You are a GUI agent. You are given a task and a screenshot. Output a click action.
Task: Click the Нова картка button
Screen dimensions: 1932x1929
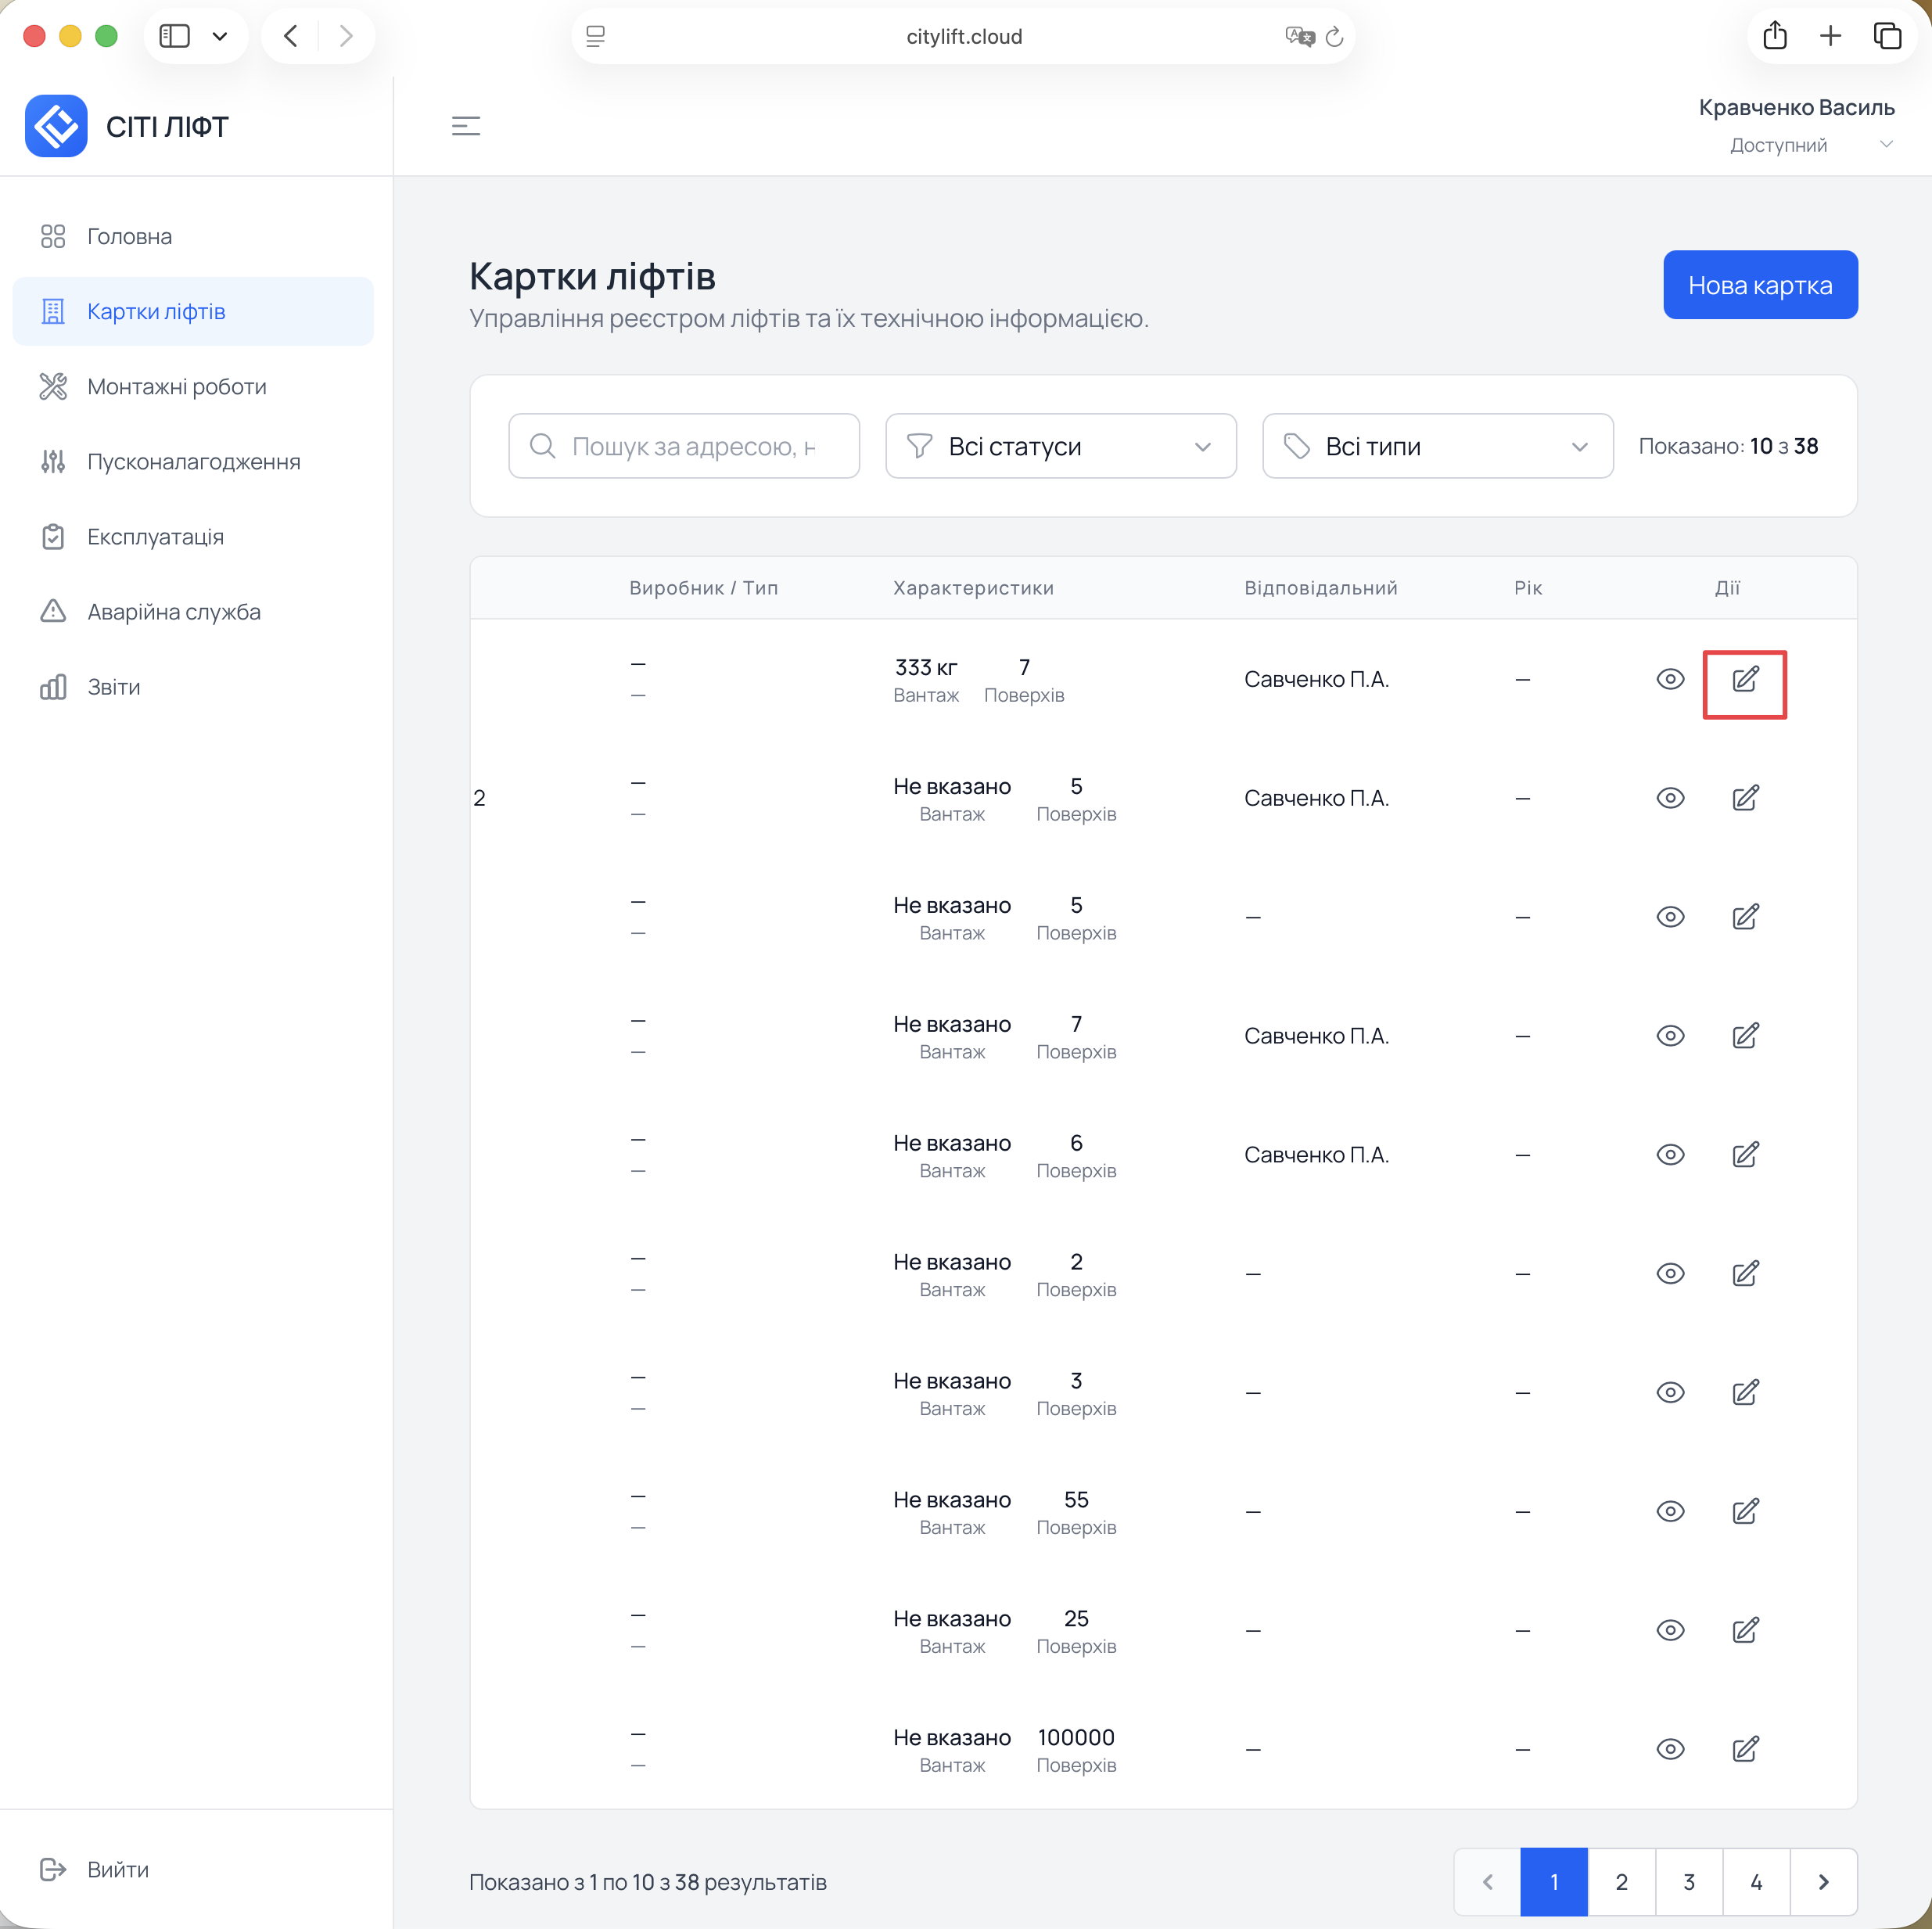(1759, 285)
